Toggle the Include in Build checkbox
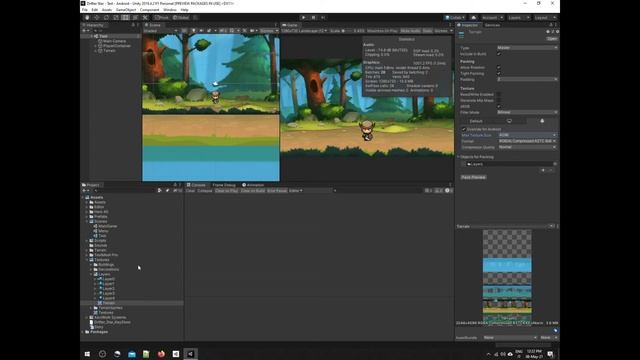Screen dimensions: 640x360 pyautogui.click(x=499, y=54)
